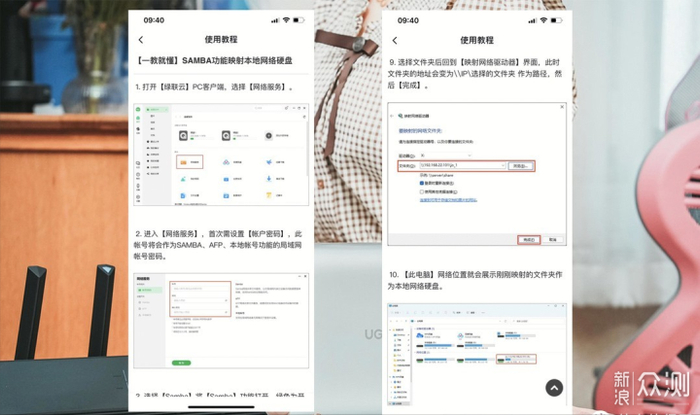Click the orange network service icon highlighted in red
The image size is (700, 415).
point(184,162)
